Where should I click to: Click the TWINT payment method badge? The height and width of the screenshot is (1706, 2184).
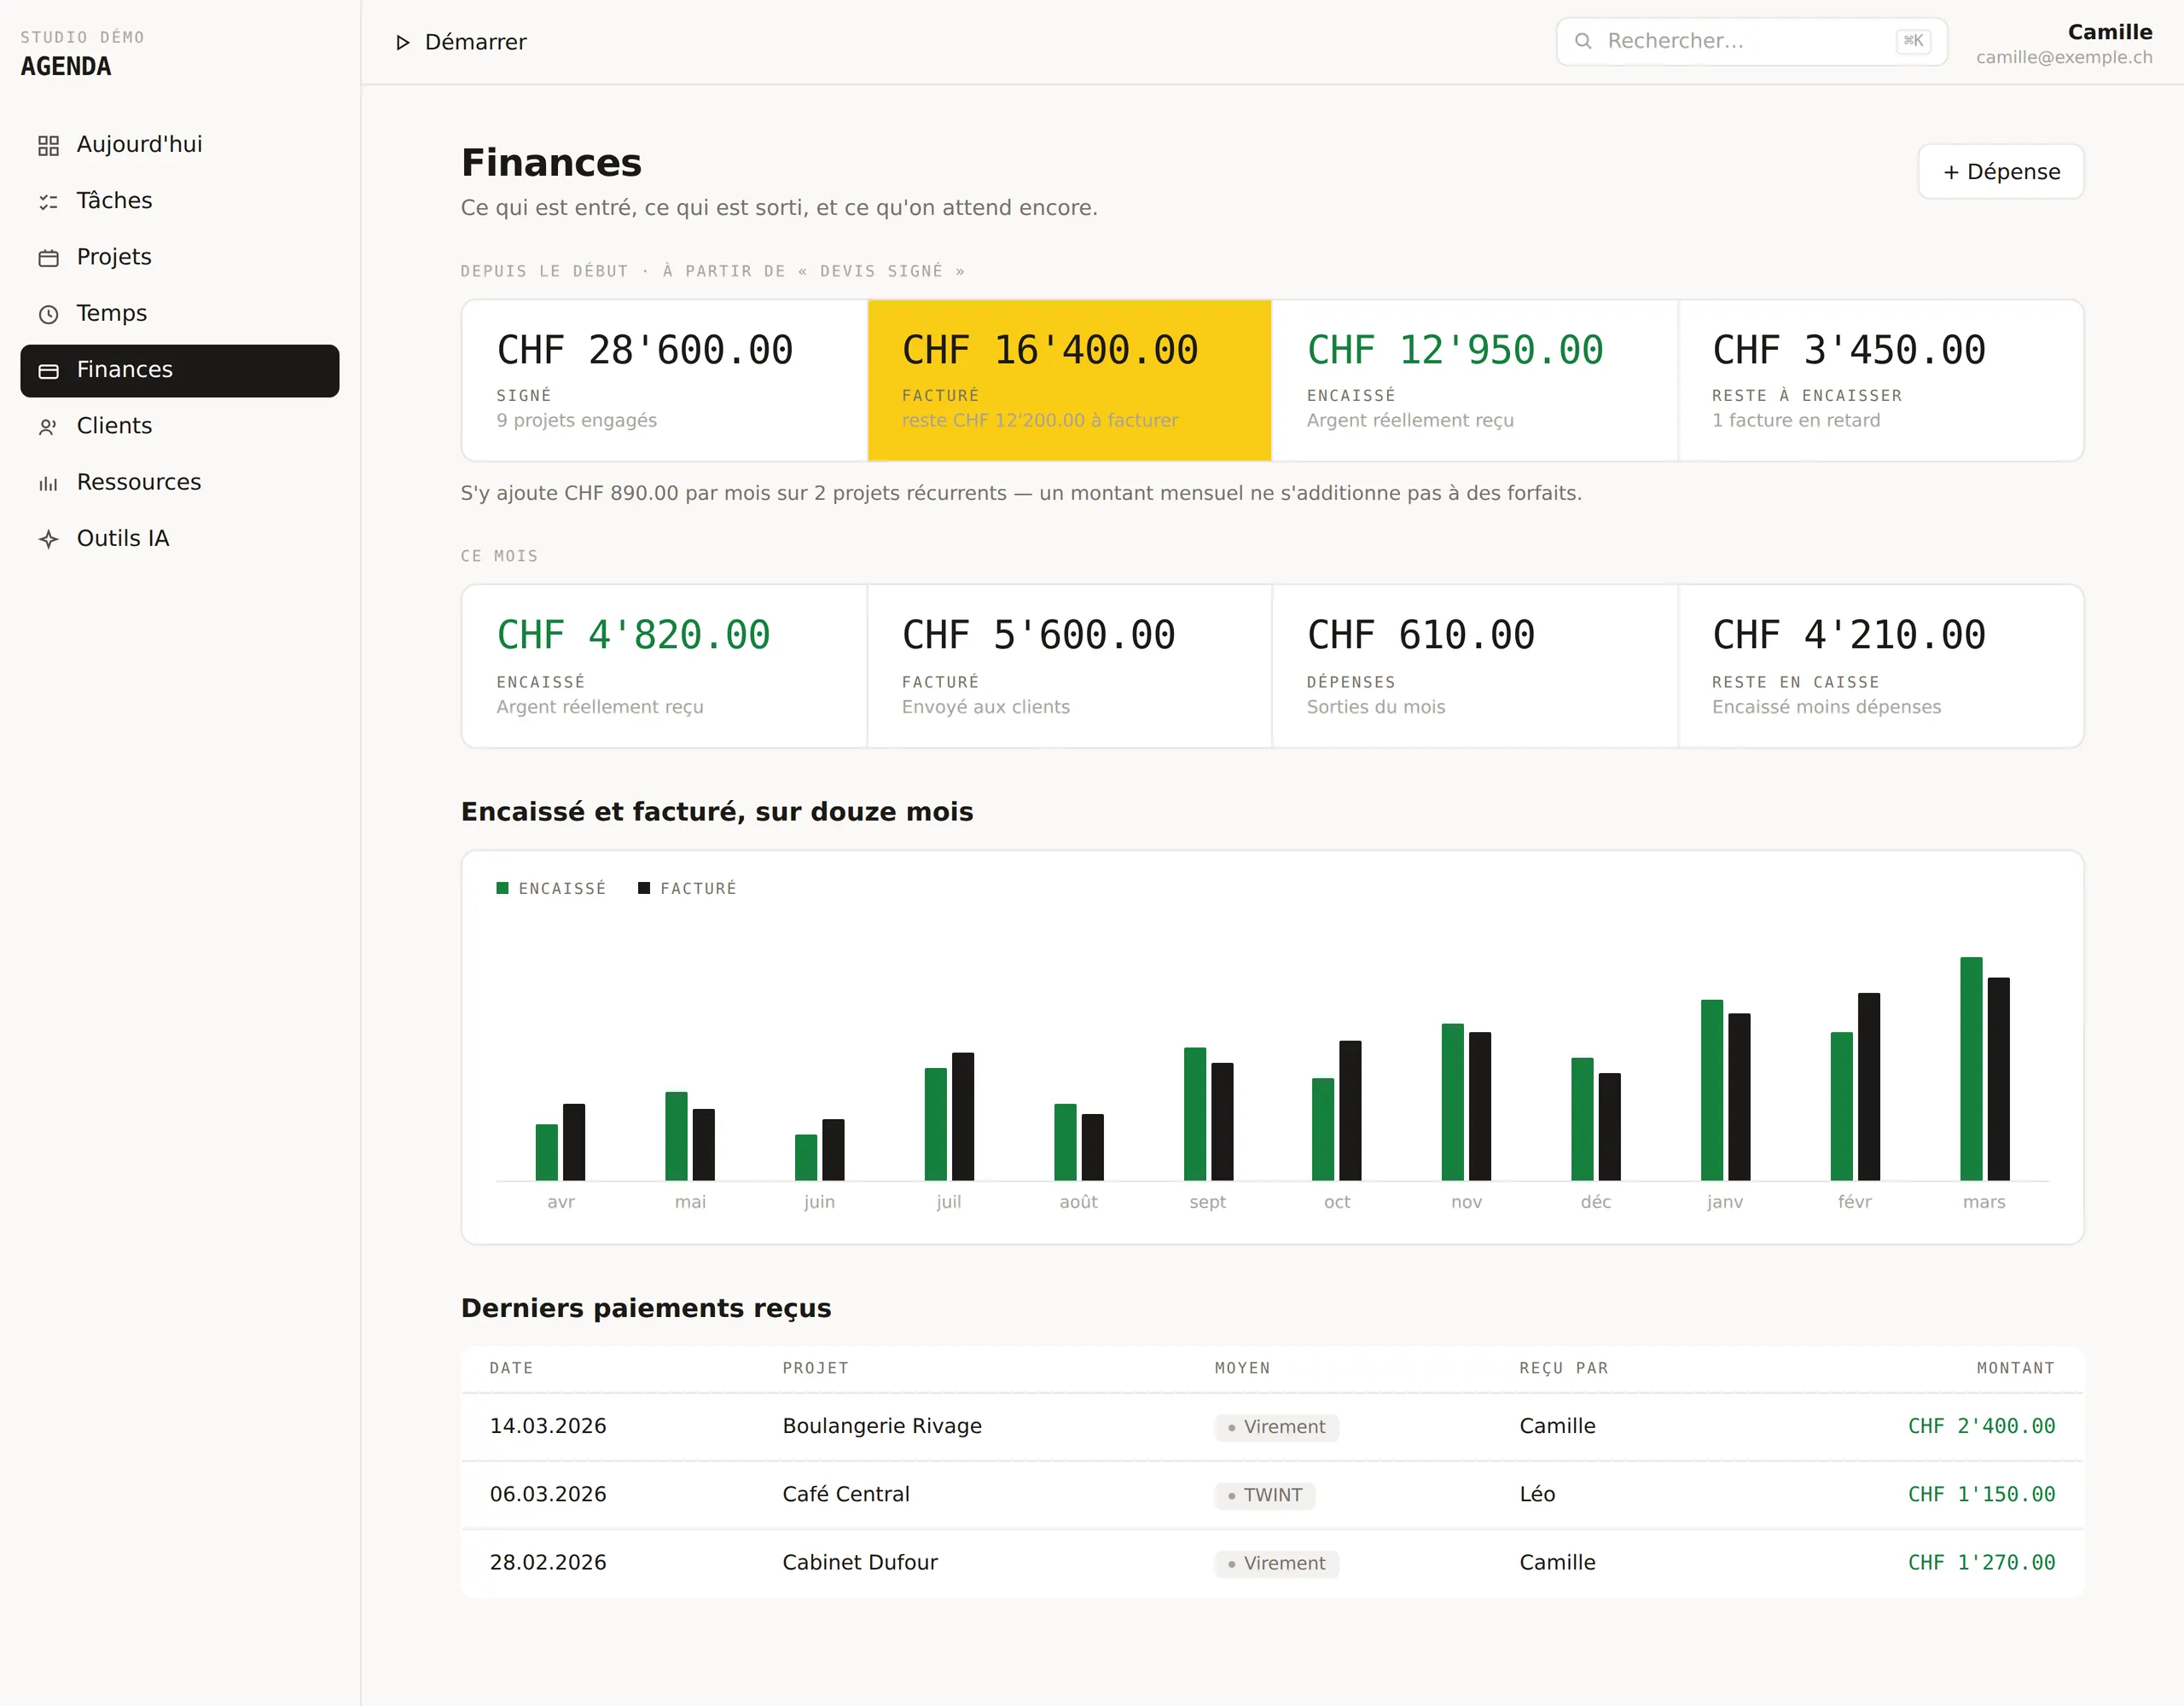pyautogui.click(x=1265, y=1496)
